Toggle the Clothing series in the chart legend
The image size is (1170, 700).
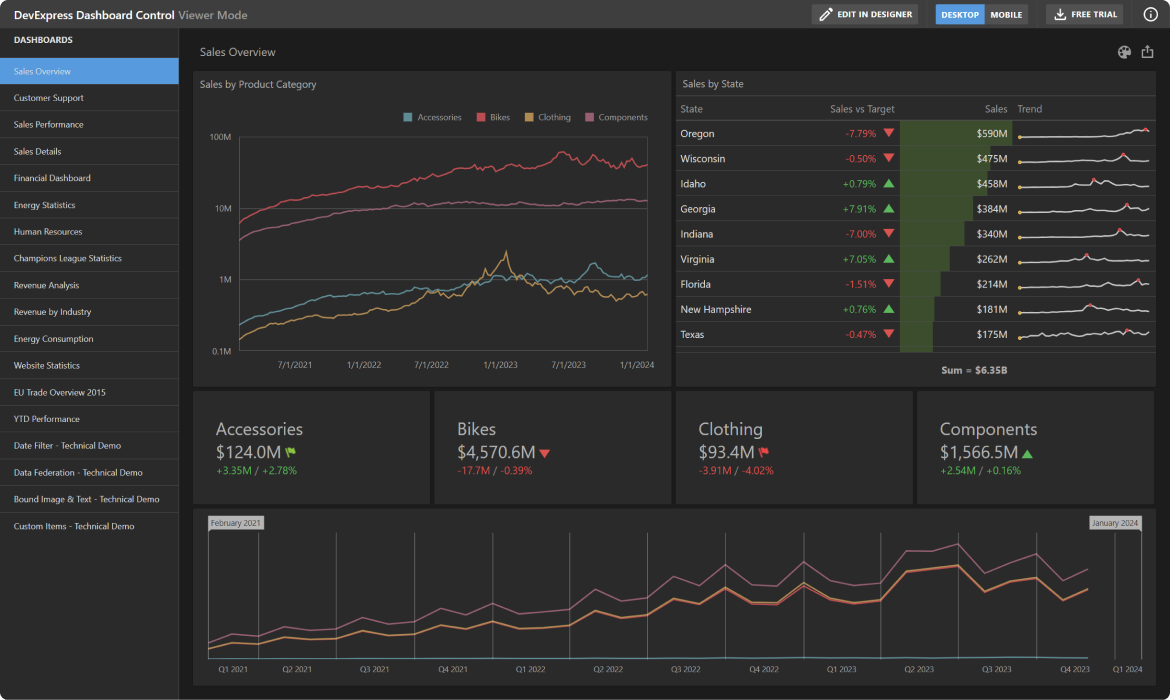(x=546, y=117)
